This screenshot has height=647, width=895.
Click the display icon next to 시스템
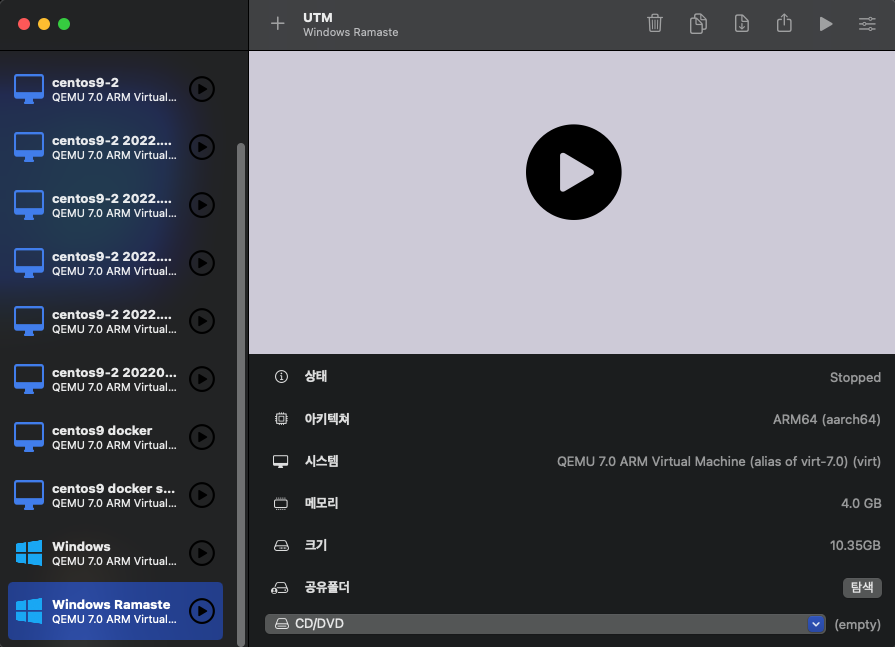[280, 462]
